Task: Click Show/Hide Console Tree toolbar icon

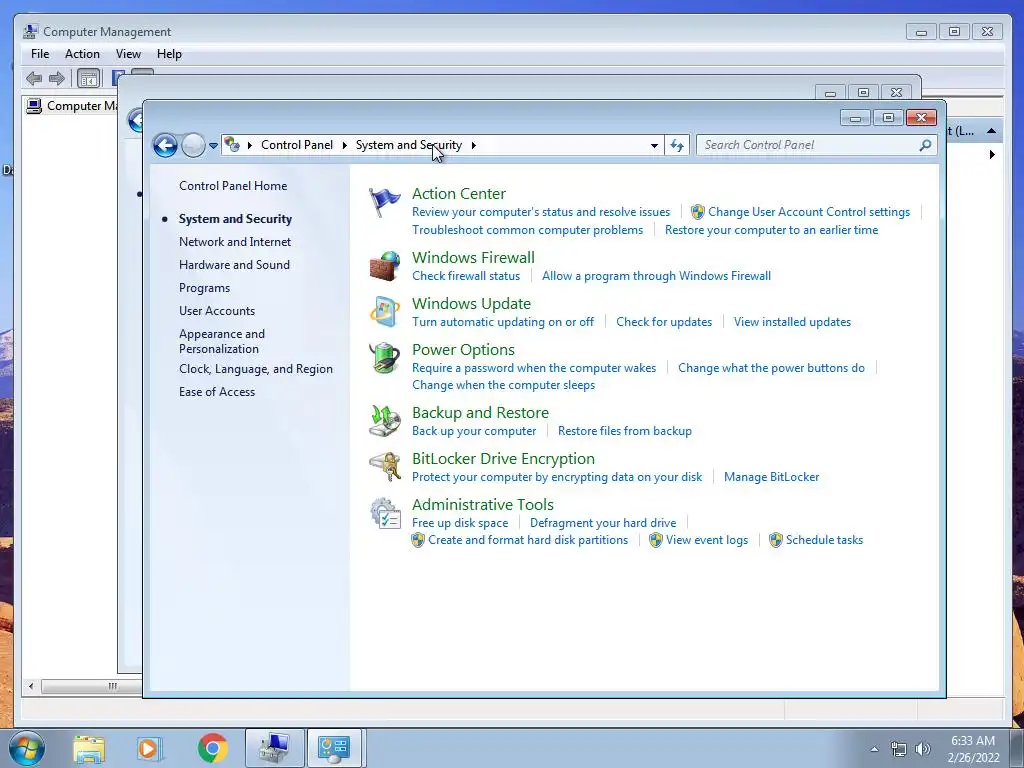Action: tap(88, 79)
